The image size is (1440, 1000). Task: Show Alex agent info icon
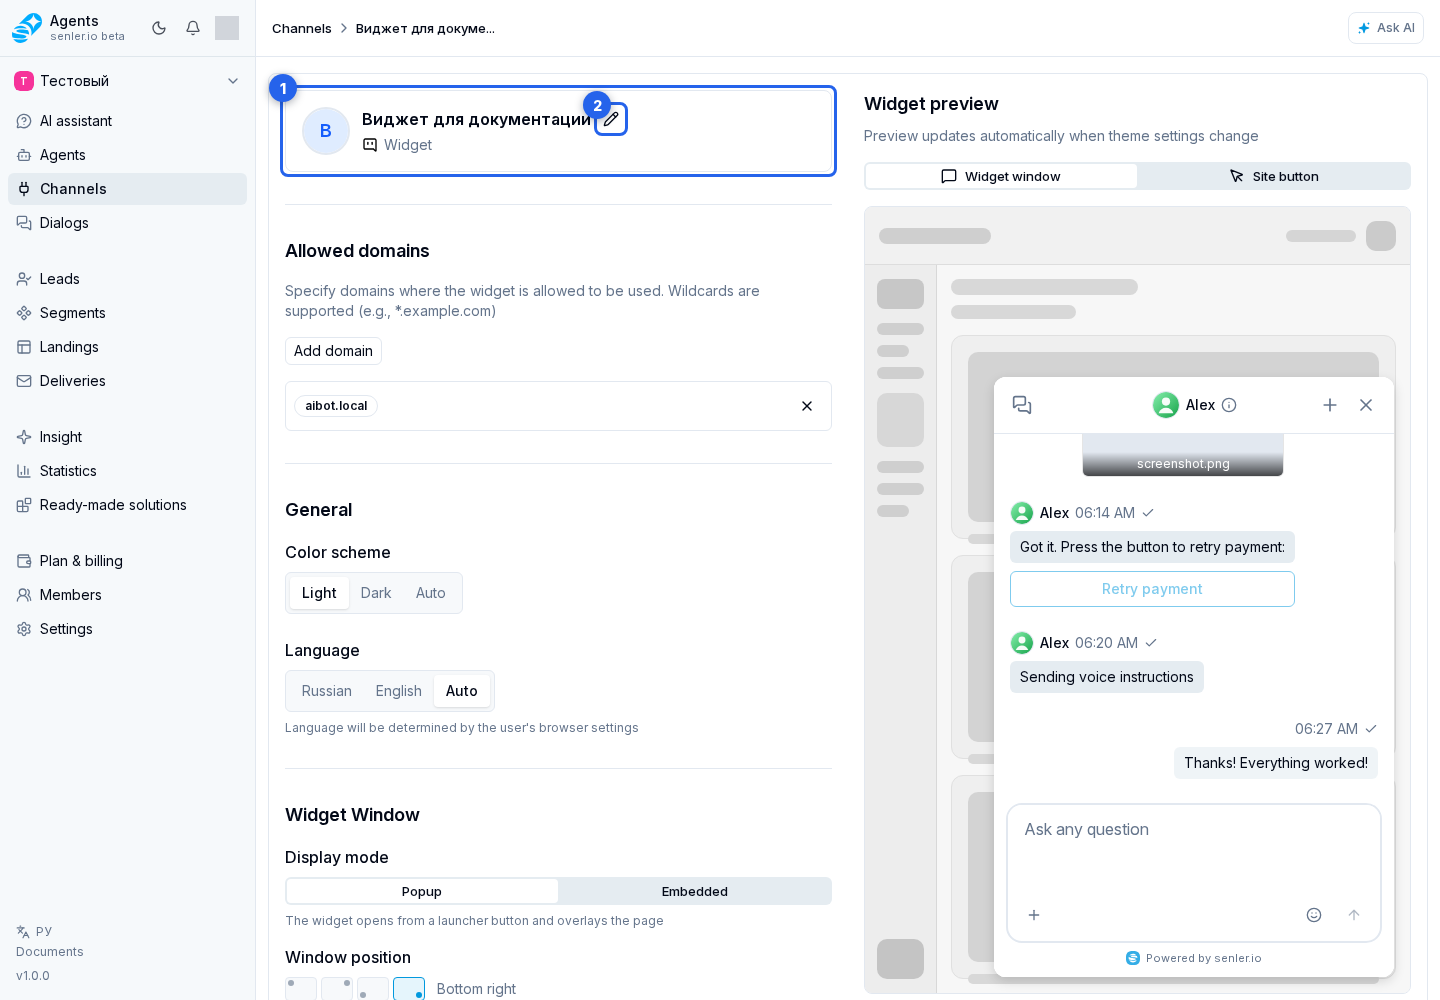coord(1230,405)
